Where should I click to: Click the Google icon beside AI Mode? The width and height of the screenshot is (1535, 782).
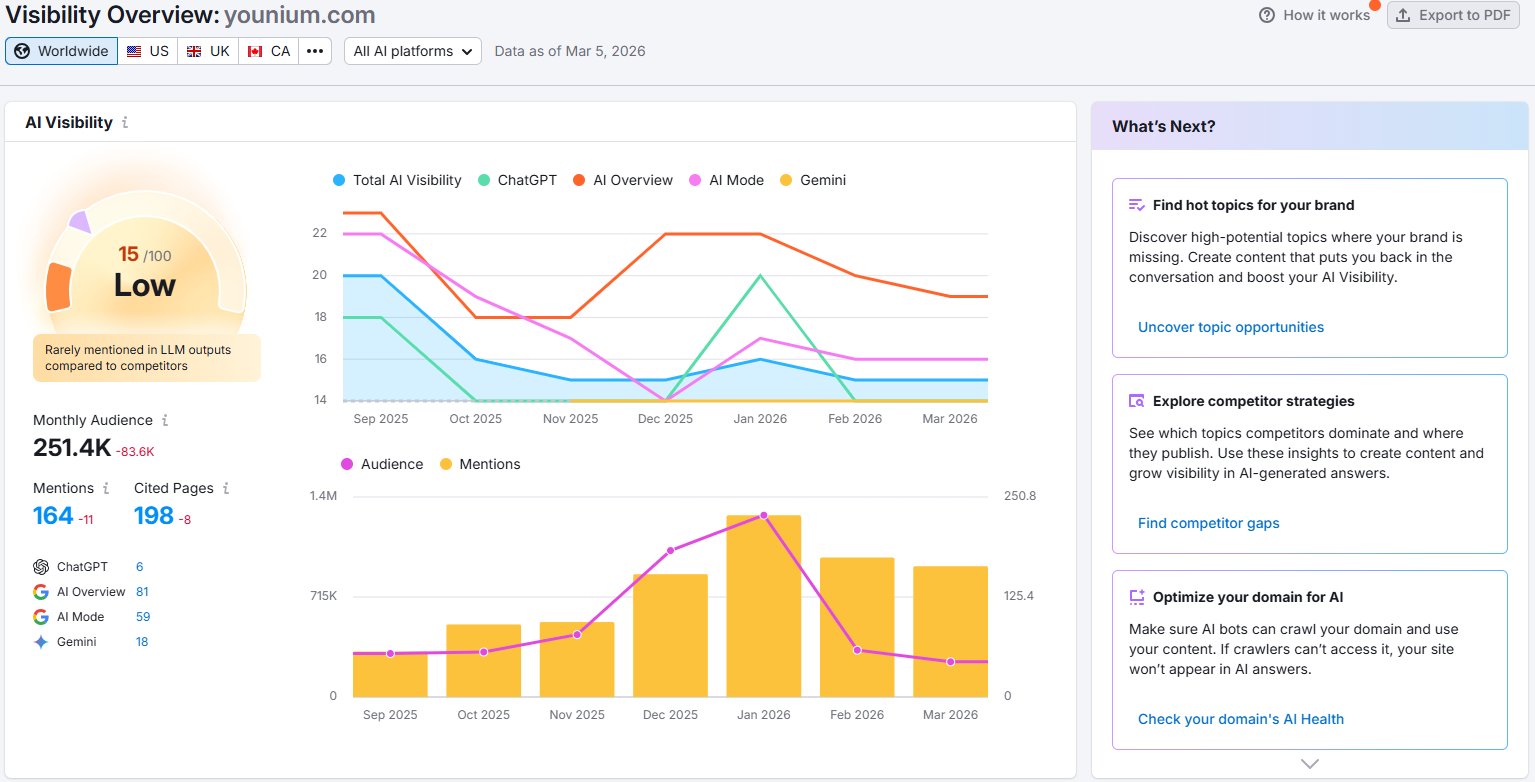click(x=41, y=617)
